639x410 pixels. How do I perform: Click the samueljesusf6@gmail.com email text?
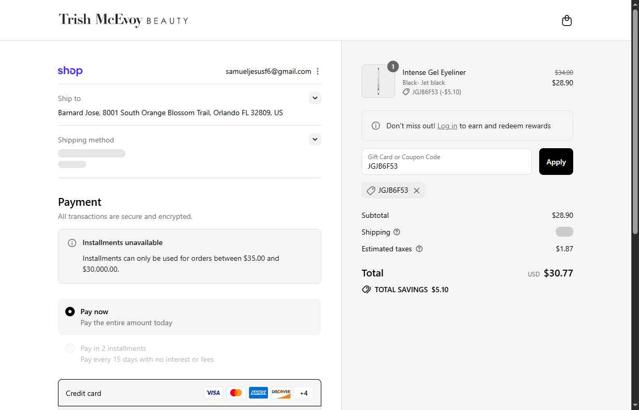click(x=268, y=71)
